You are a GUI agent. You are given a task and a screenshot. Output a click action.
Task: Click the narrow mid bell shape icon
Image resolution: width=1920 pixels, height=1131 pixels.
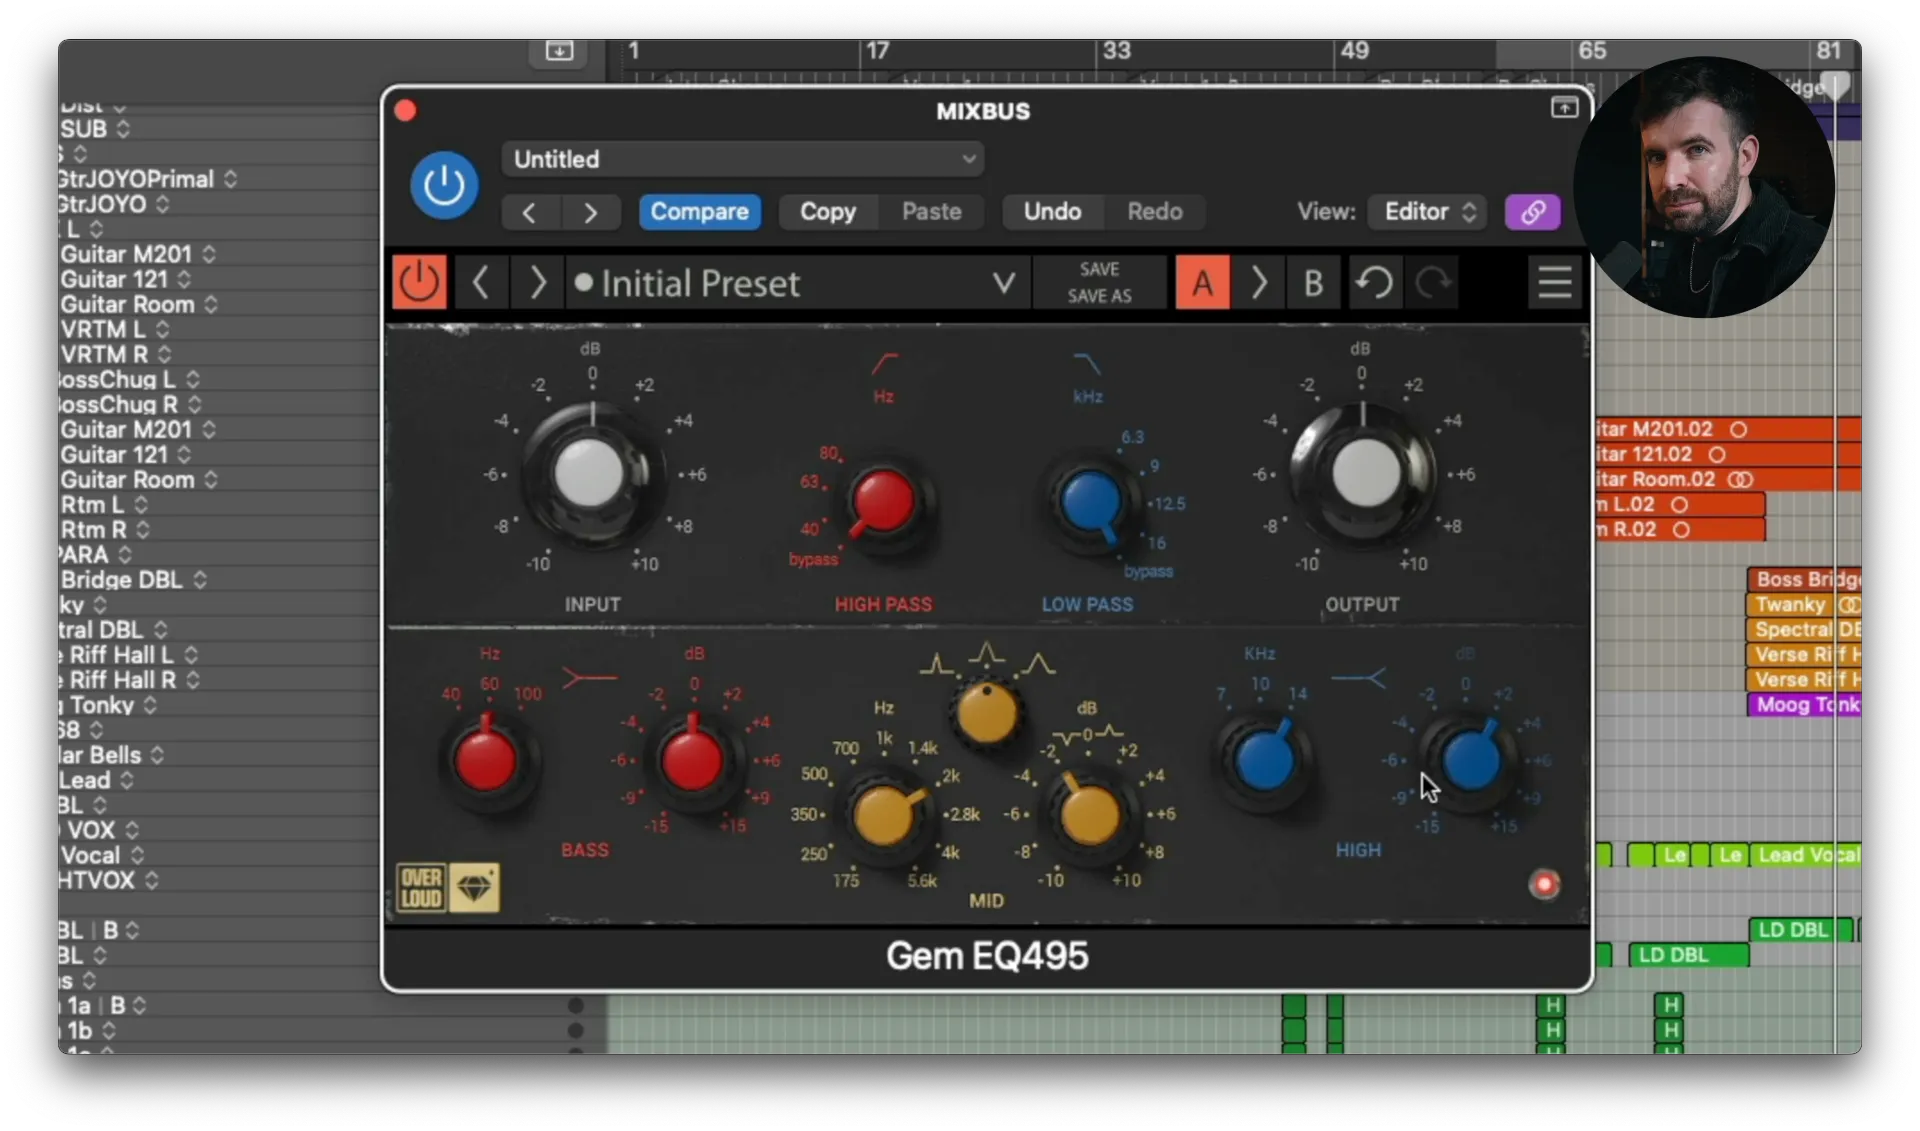(936, 664)
